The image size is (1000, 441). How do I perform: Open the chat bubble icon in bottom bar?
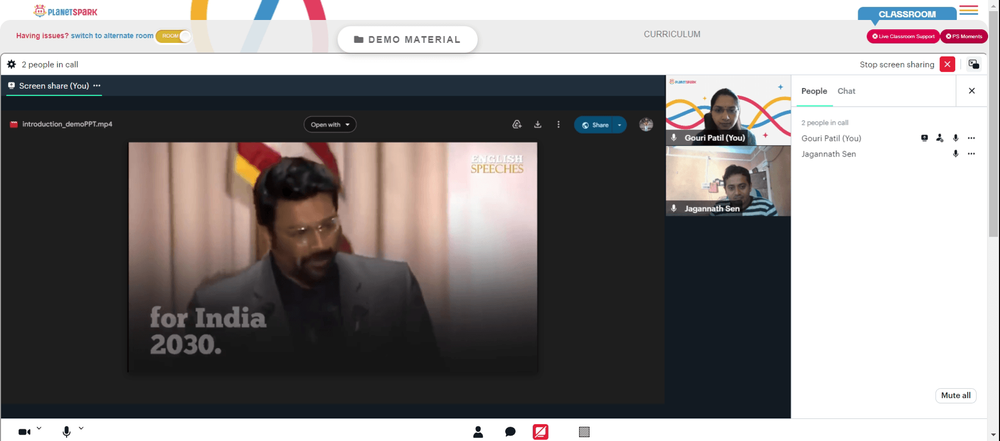pyautogui.click(x=510, y=432)
